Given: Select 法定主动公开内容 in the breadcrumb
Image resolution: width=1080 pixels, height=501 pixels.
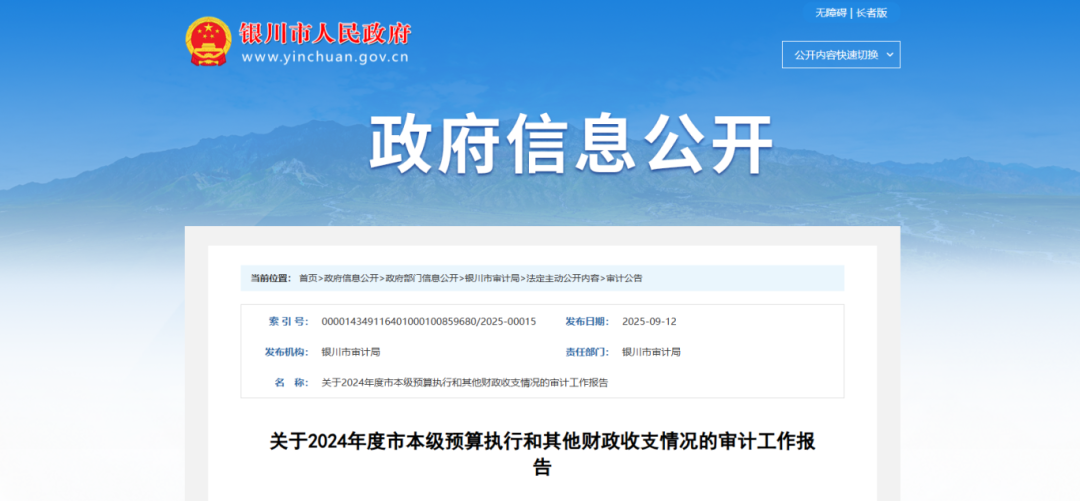Looking at the screenshot, I should coord(563,278).
